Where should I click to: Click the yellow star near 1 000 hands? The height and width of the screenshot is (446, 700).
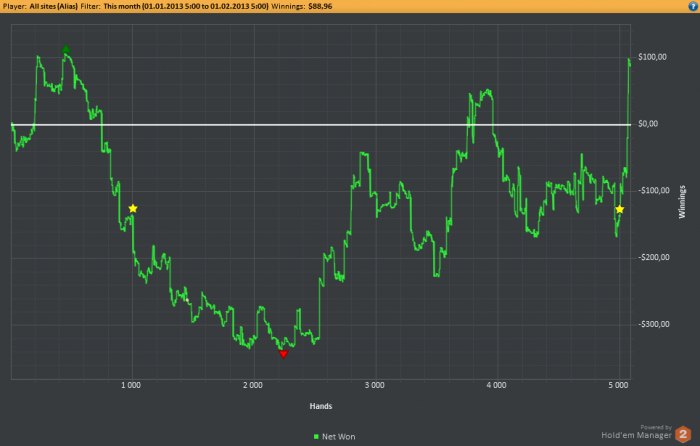point(133,208)
